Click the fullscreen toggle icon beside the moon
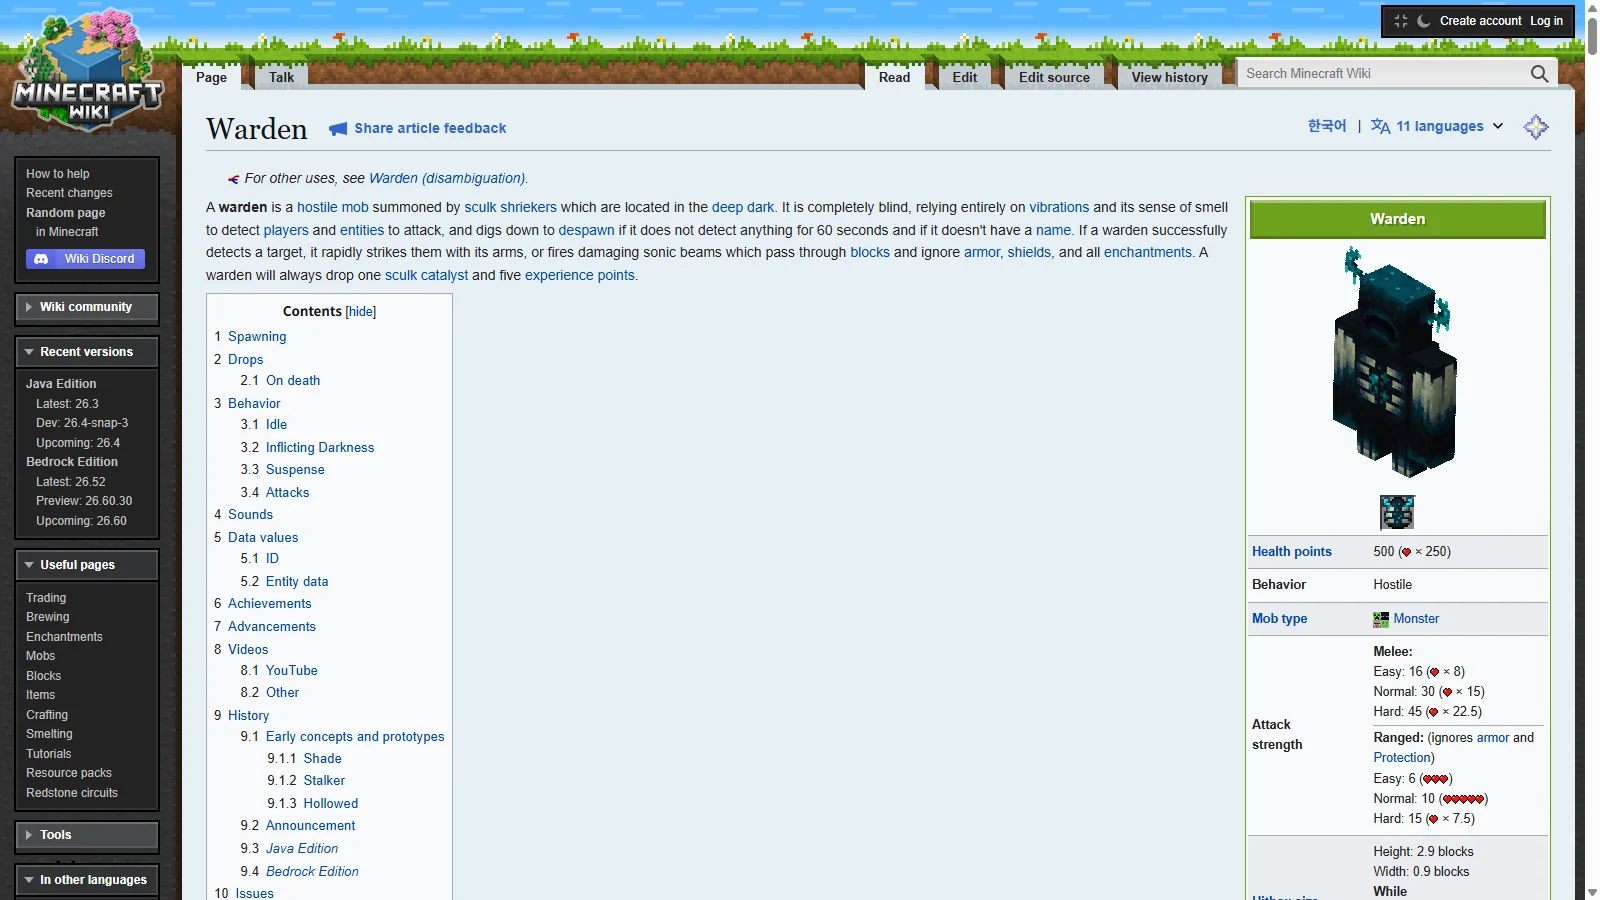 click(x=1401, y=21)
